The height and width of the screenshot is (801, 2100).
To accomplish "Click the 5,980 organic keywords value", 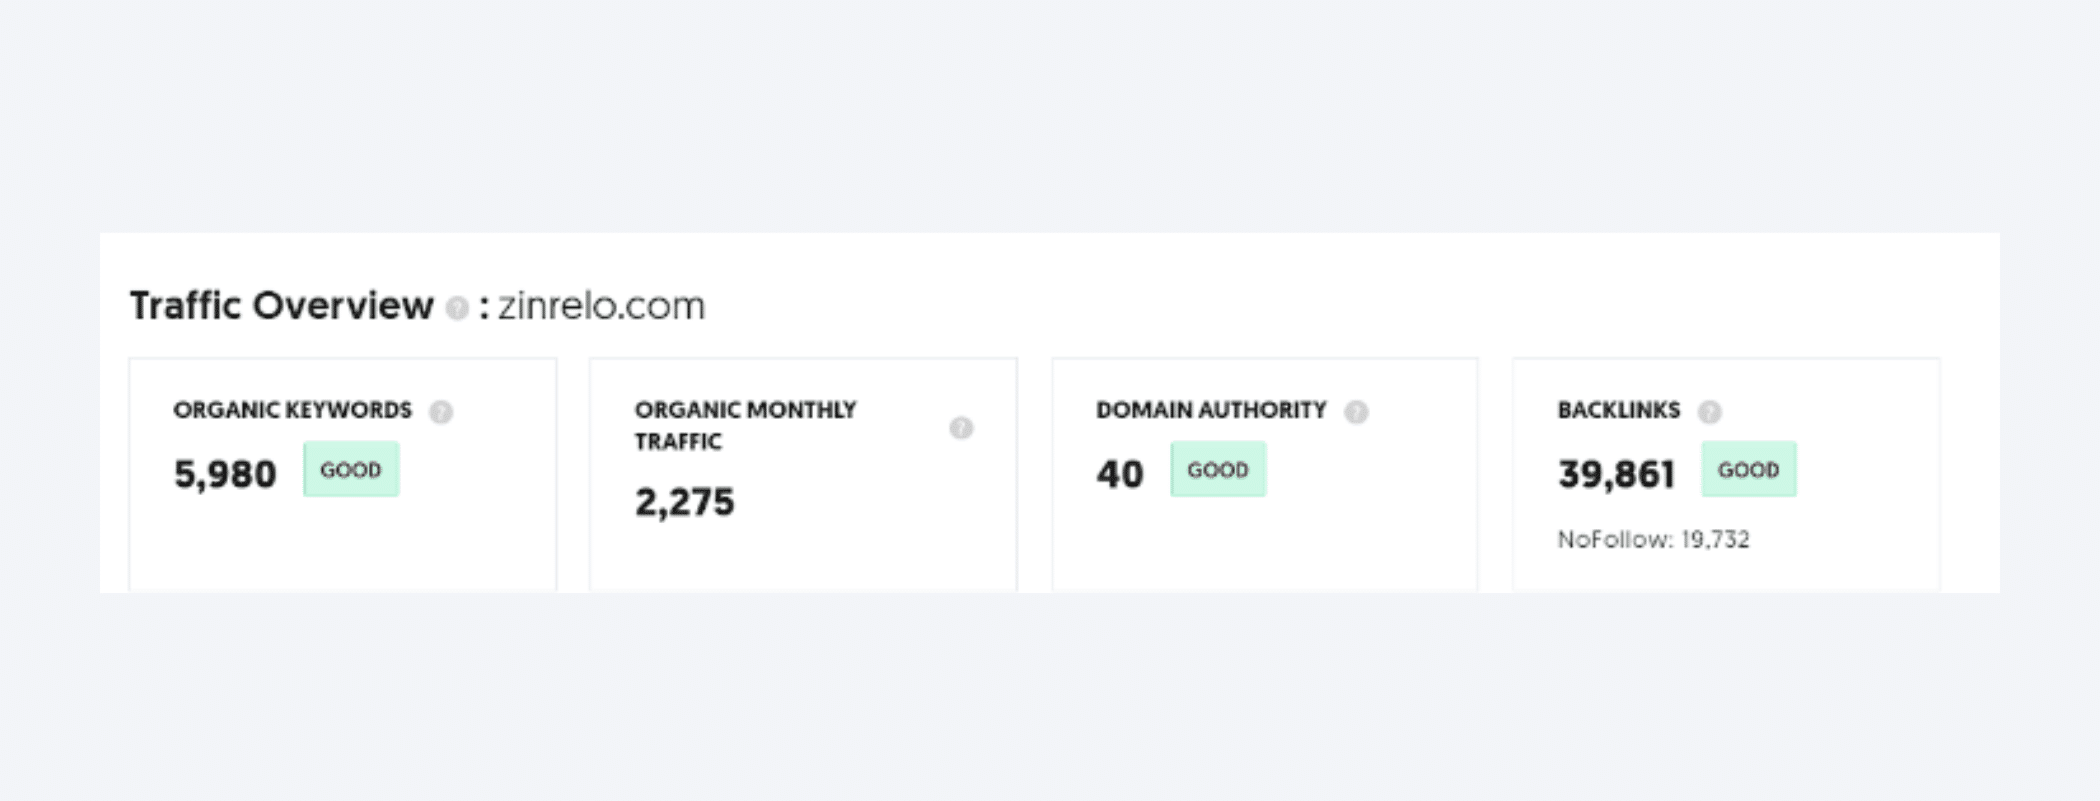I will (x=225, y=474).
